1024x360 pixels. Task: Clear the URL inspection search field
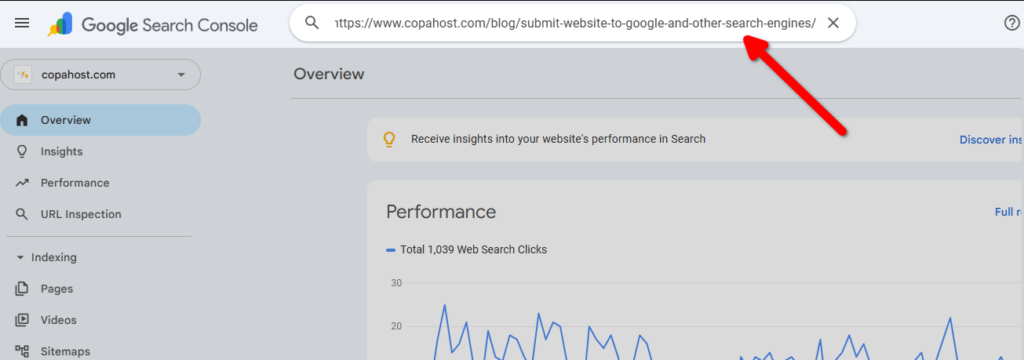tap(833, 23)
